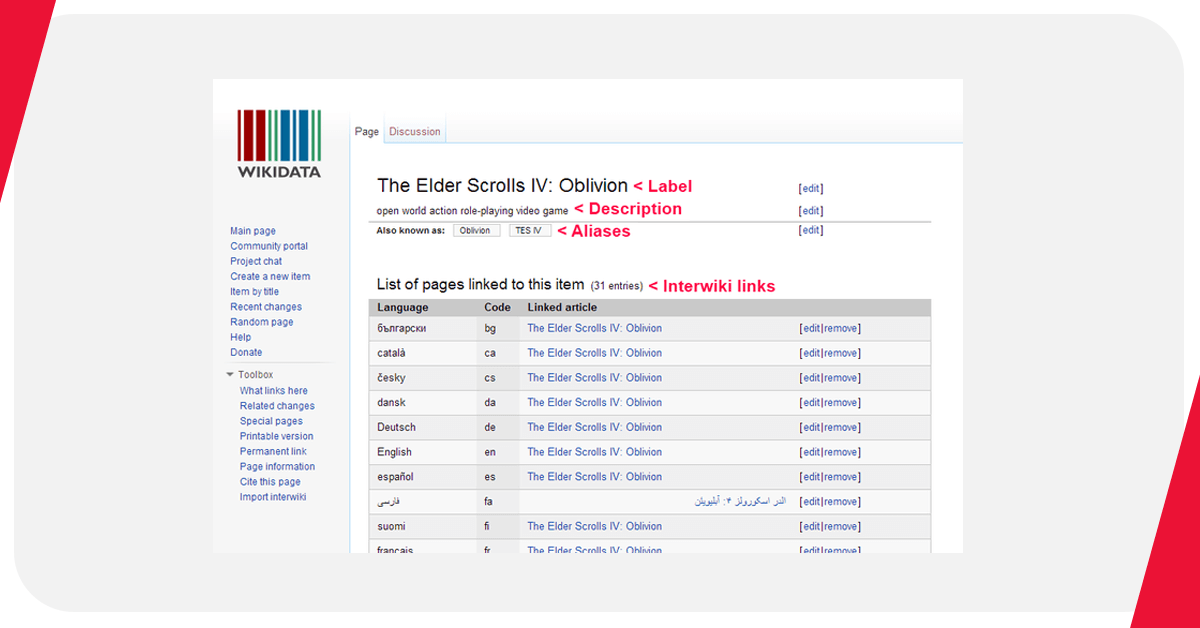Go to Project chat
This screenshot has height=628, width=1200.
(256, 261)
